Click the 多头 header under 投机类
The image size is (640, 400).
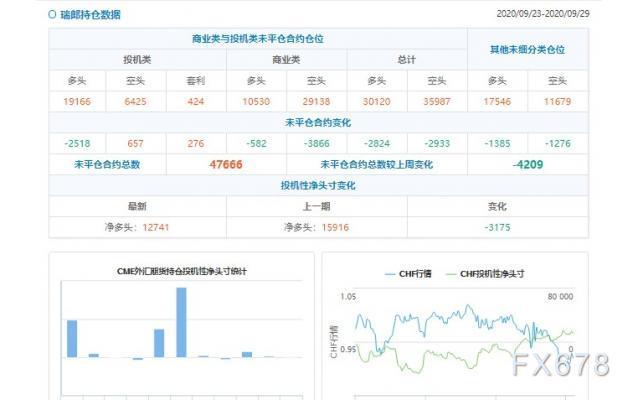77,81
